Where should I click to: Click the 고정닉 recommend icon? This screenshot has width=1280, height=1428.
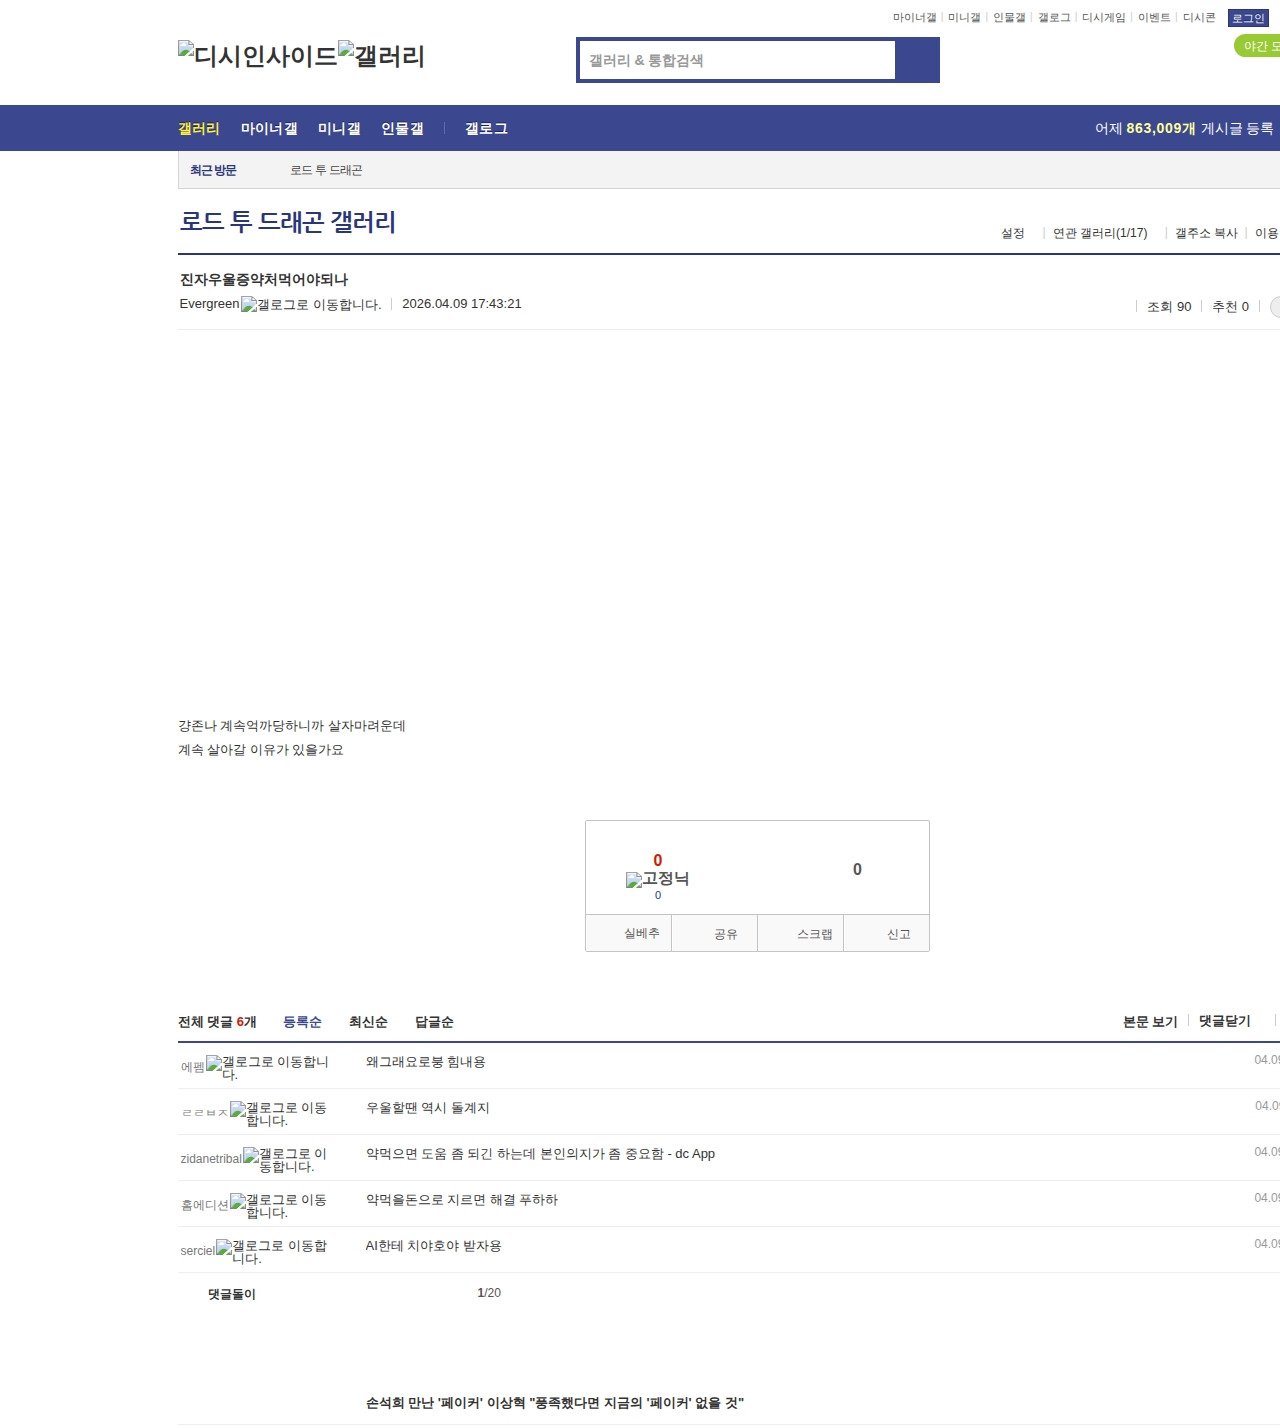click(x=657, y=879)
